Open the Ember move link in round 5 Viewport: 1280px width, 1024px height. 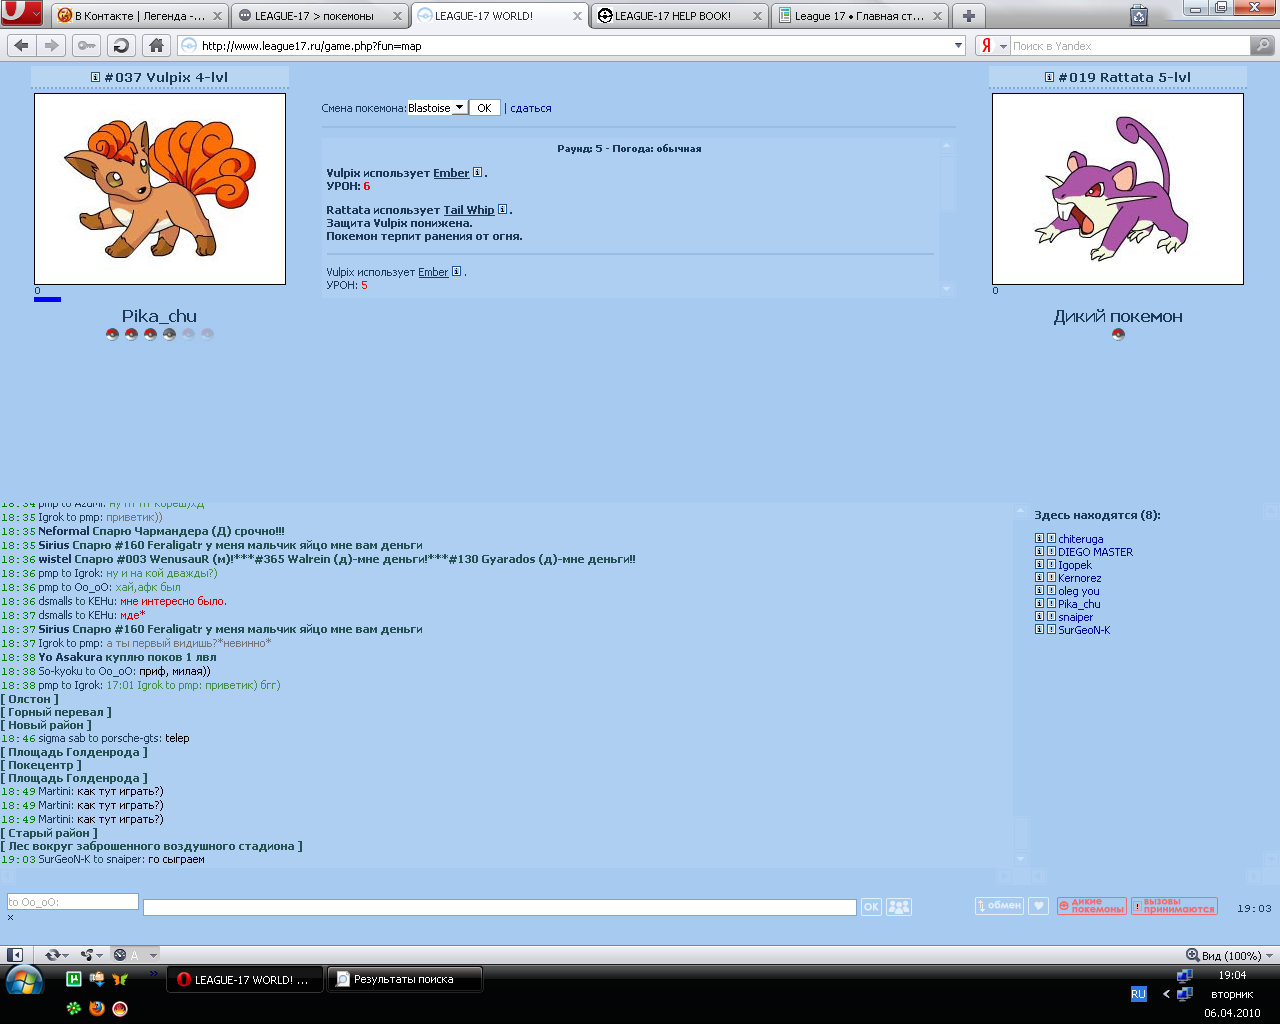[x=451, y=173]
